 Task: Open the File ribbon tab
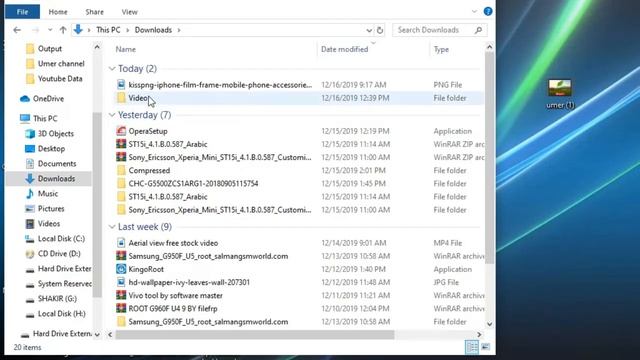(22, 12)
